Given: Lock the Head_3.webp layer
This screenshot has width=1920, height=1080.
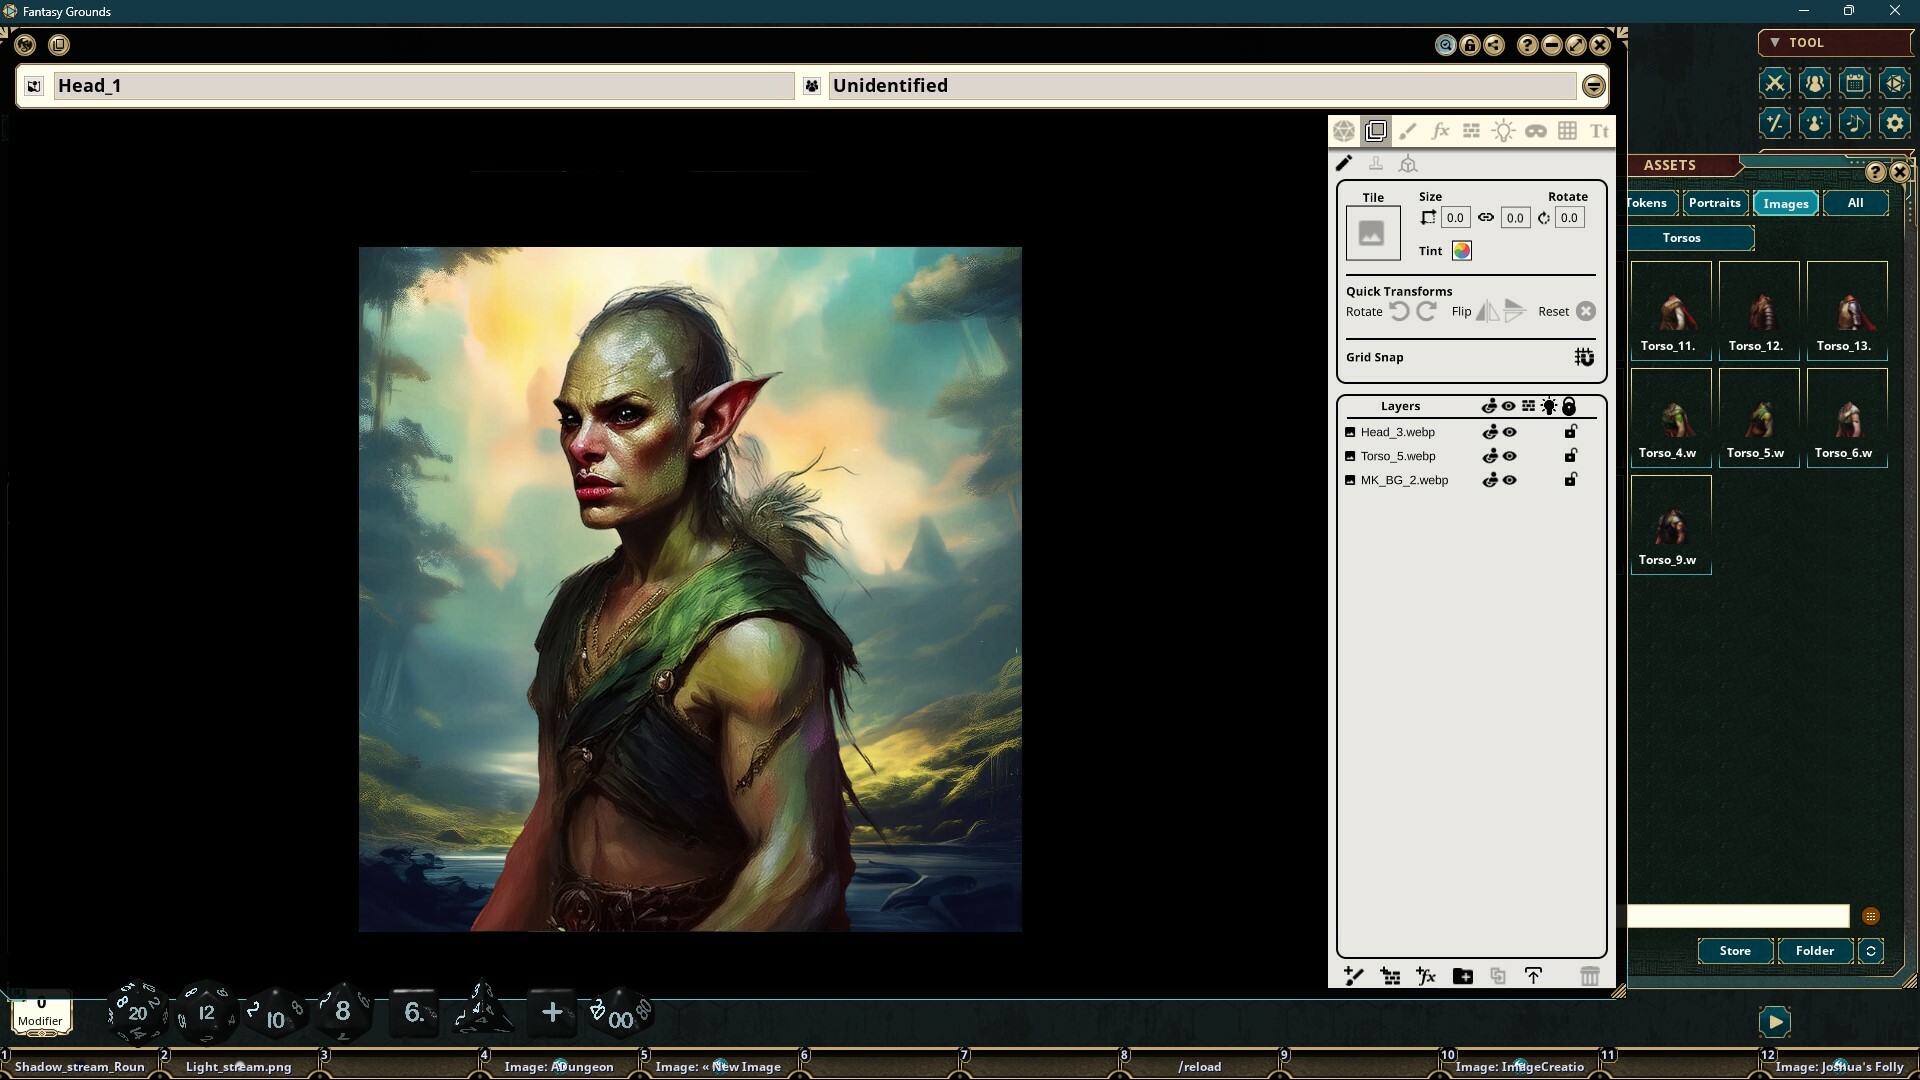Looking at the screenshot, I should [x=1570, y=431].
